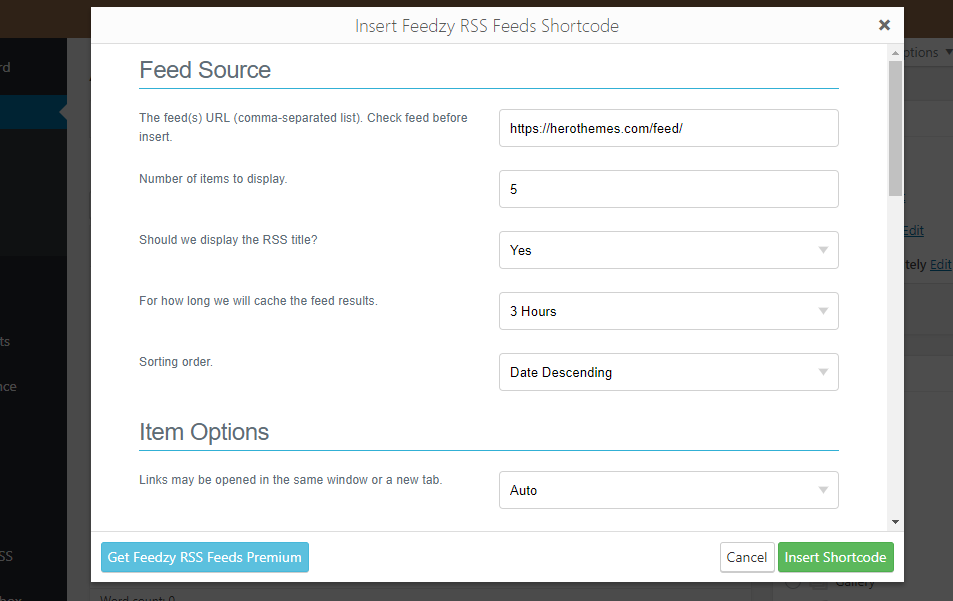Screen dimensions: 953x601
Task: Click the scrollbar down-arrow icon inside the modal
Action: (893, 519)
